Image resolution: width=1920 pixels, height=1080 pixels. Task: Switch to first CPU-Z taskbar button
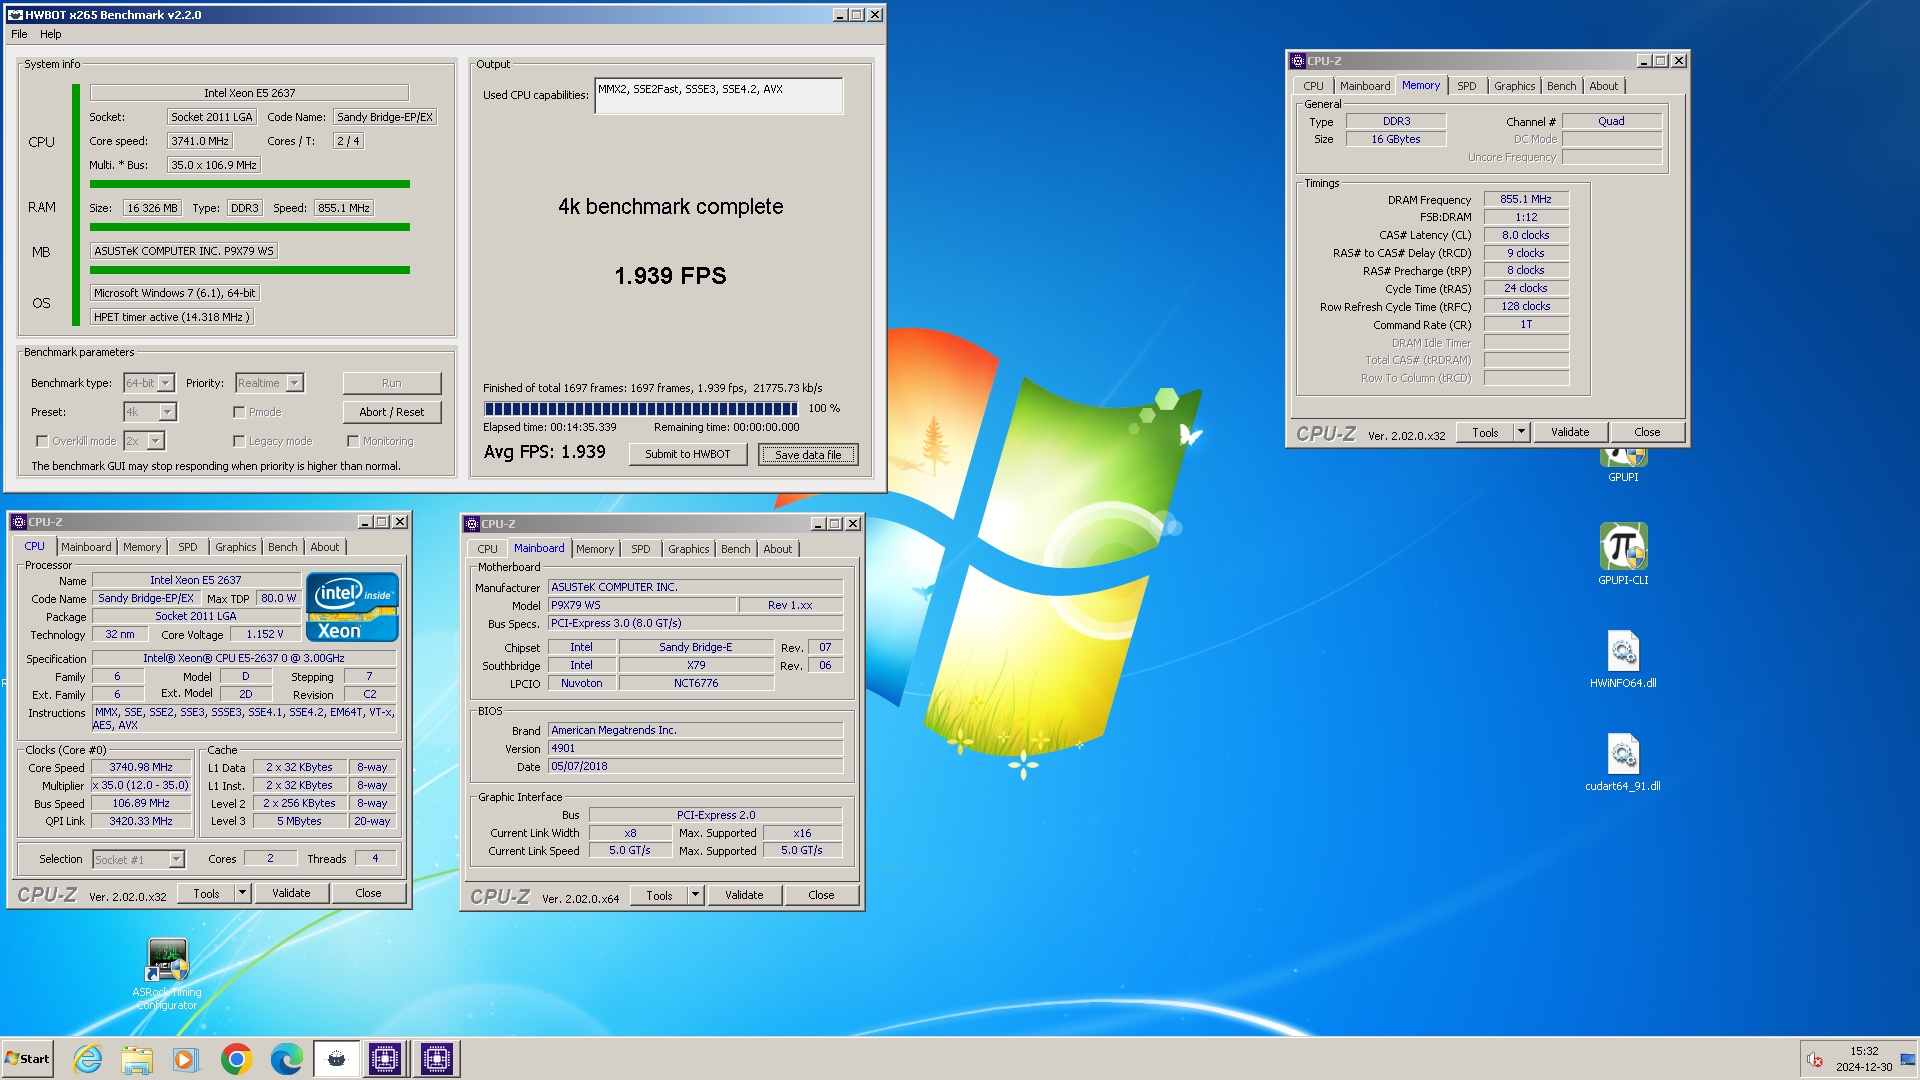coord(385,1059)
